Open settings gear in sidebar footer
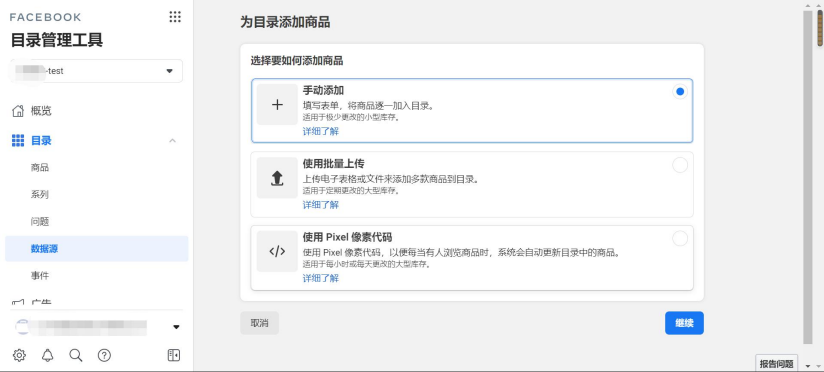 pos(19,355)
